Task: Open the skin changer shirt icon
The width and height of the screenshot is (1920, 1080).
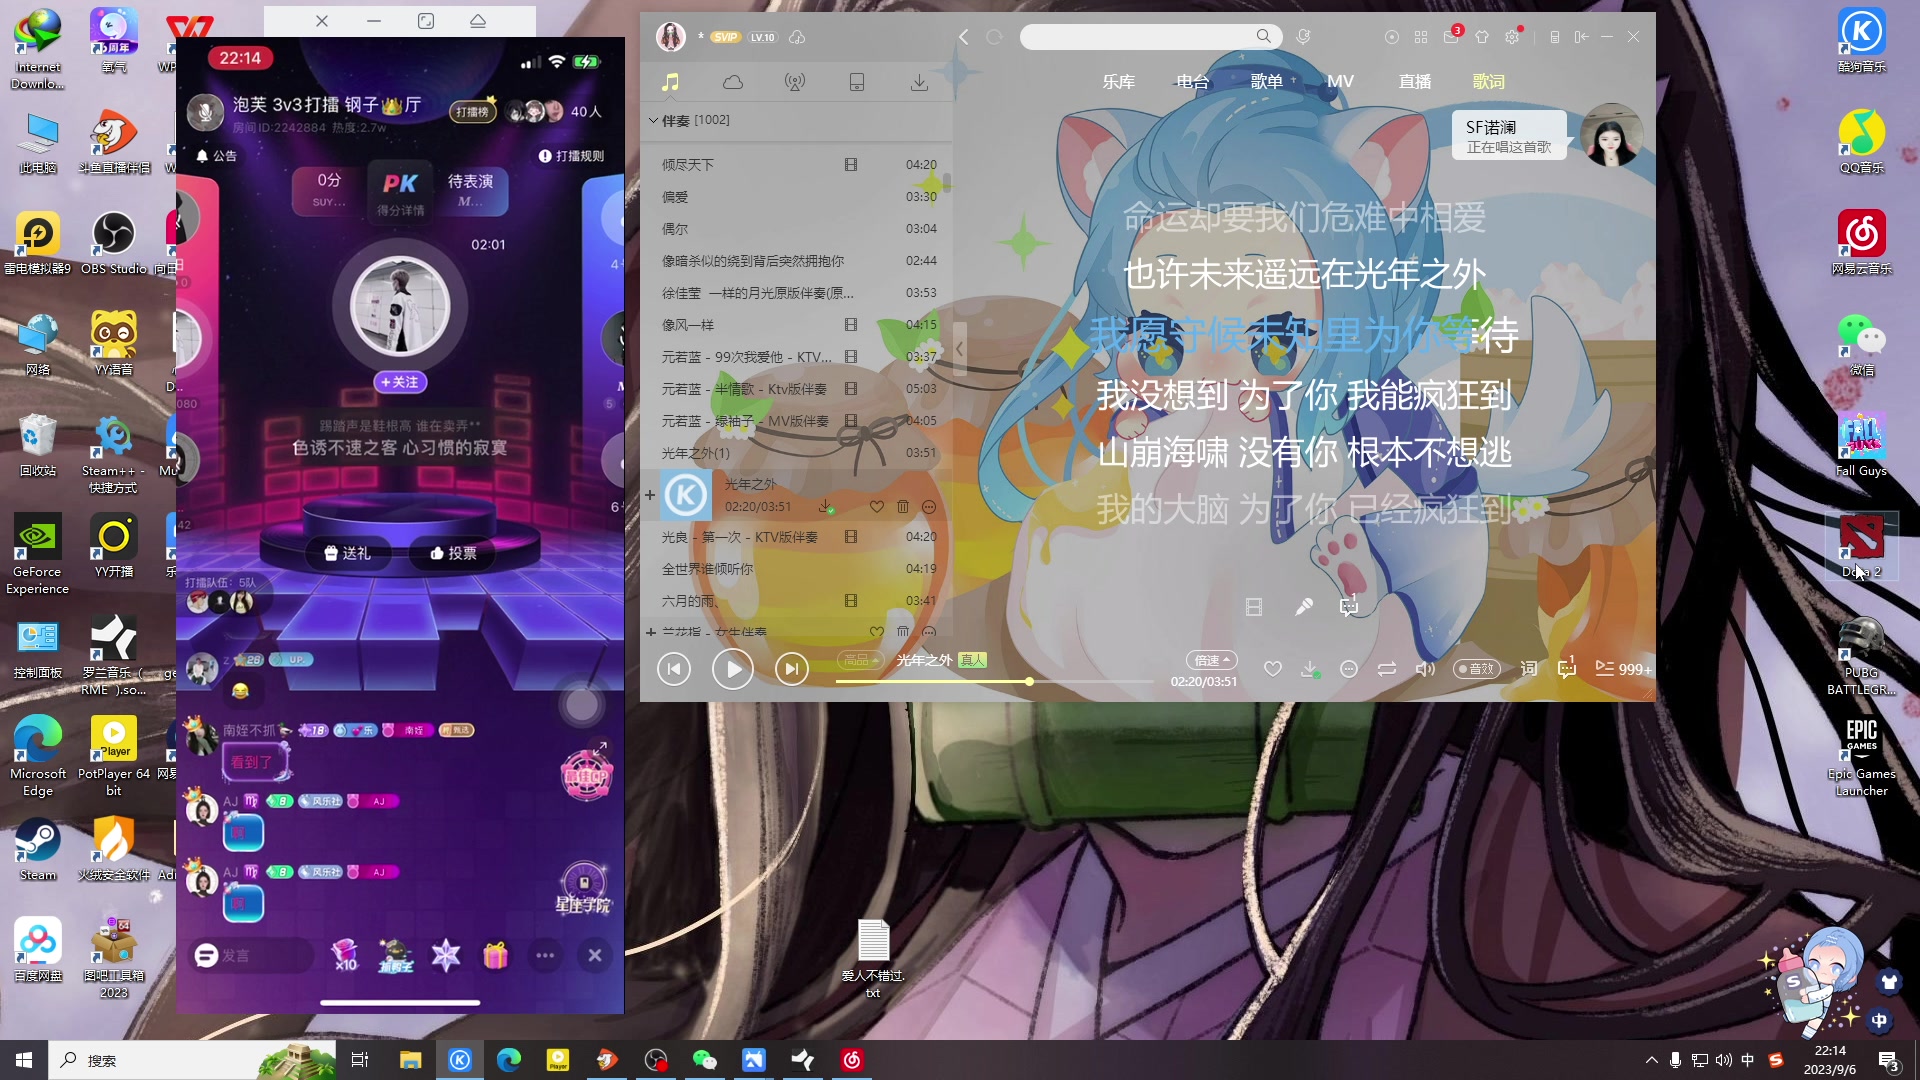Action: click(x=1482, y=37)
